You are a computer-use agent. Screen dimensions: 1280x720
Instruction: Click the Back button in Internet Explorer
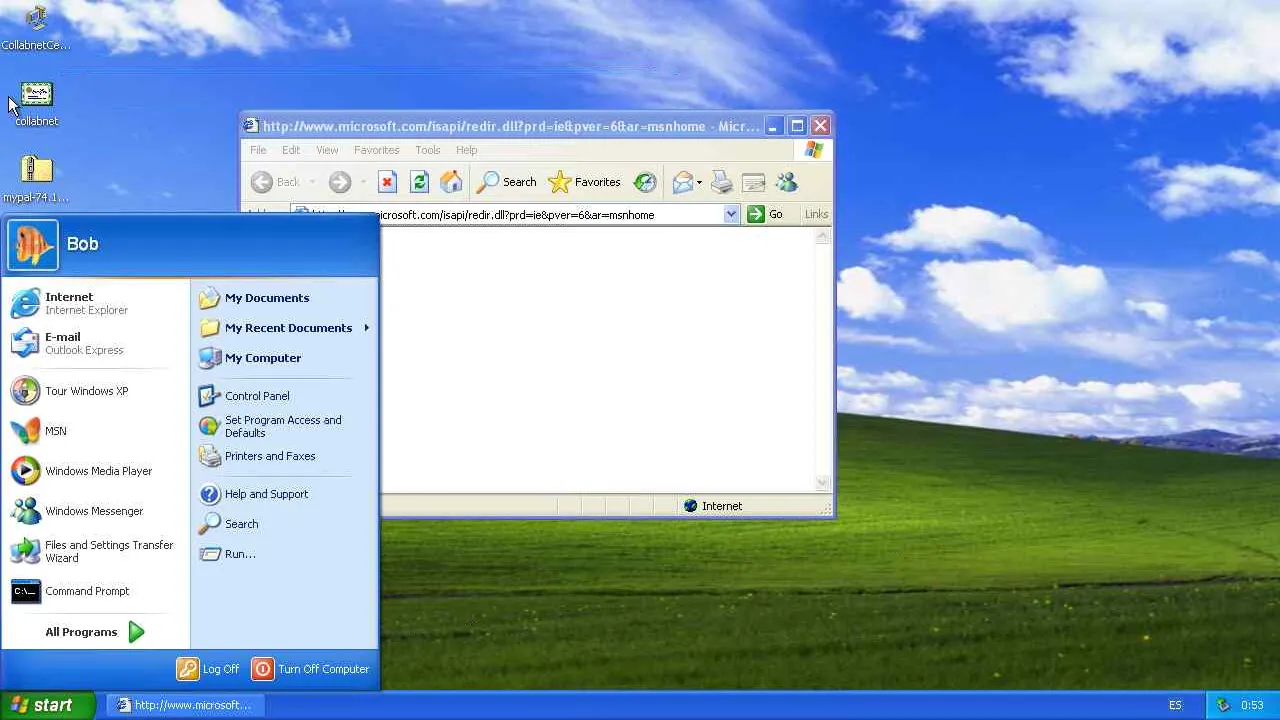276,182
